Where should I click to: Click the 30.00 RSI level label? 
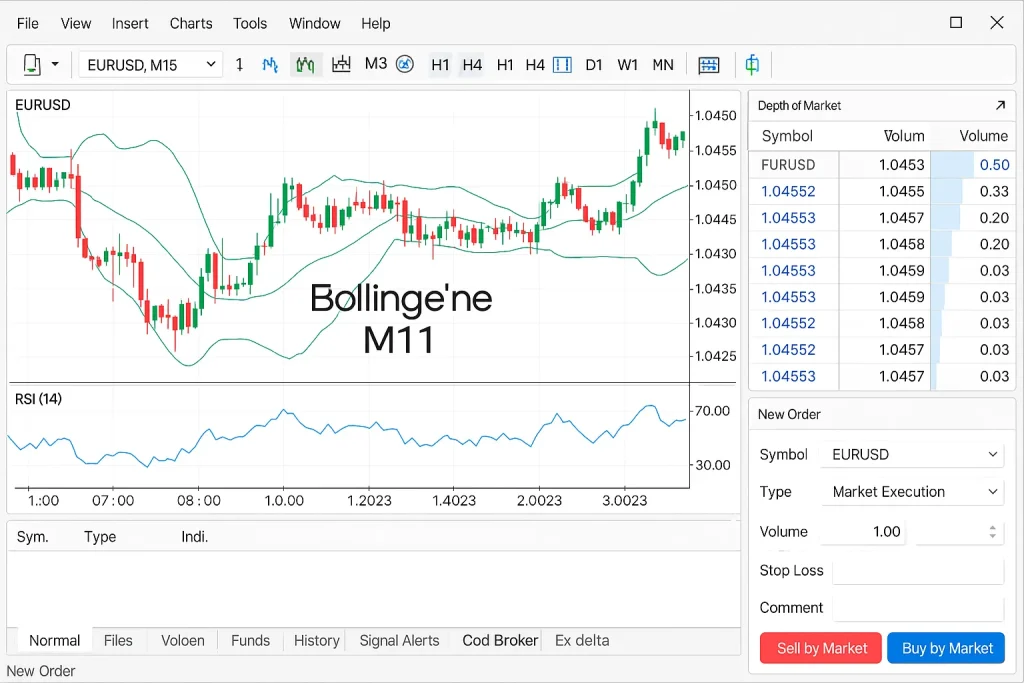pyautogui.click(x=712, y=465)
